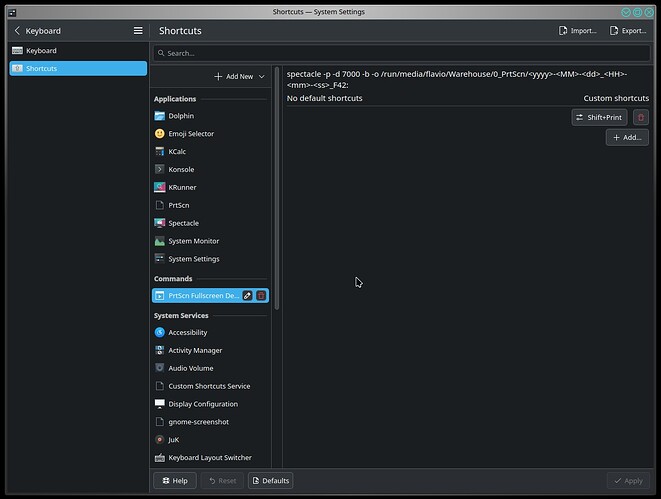Click the gnome-screenshot label
Viewport: 661px width, 499px height.
click(199, 422)
